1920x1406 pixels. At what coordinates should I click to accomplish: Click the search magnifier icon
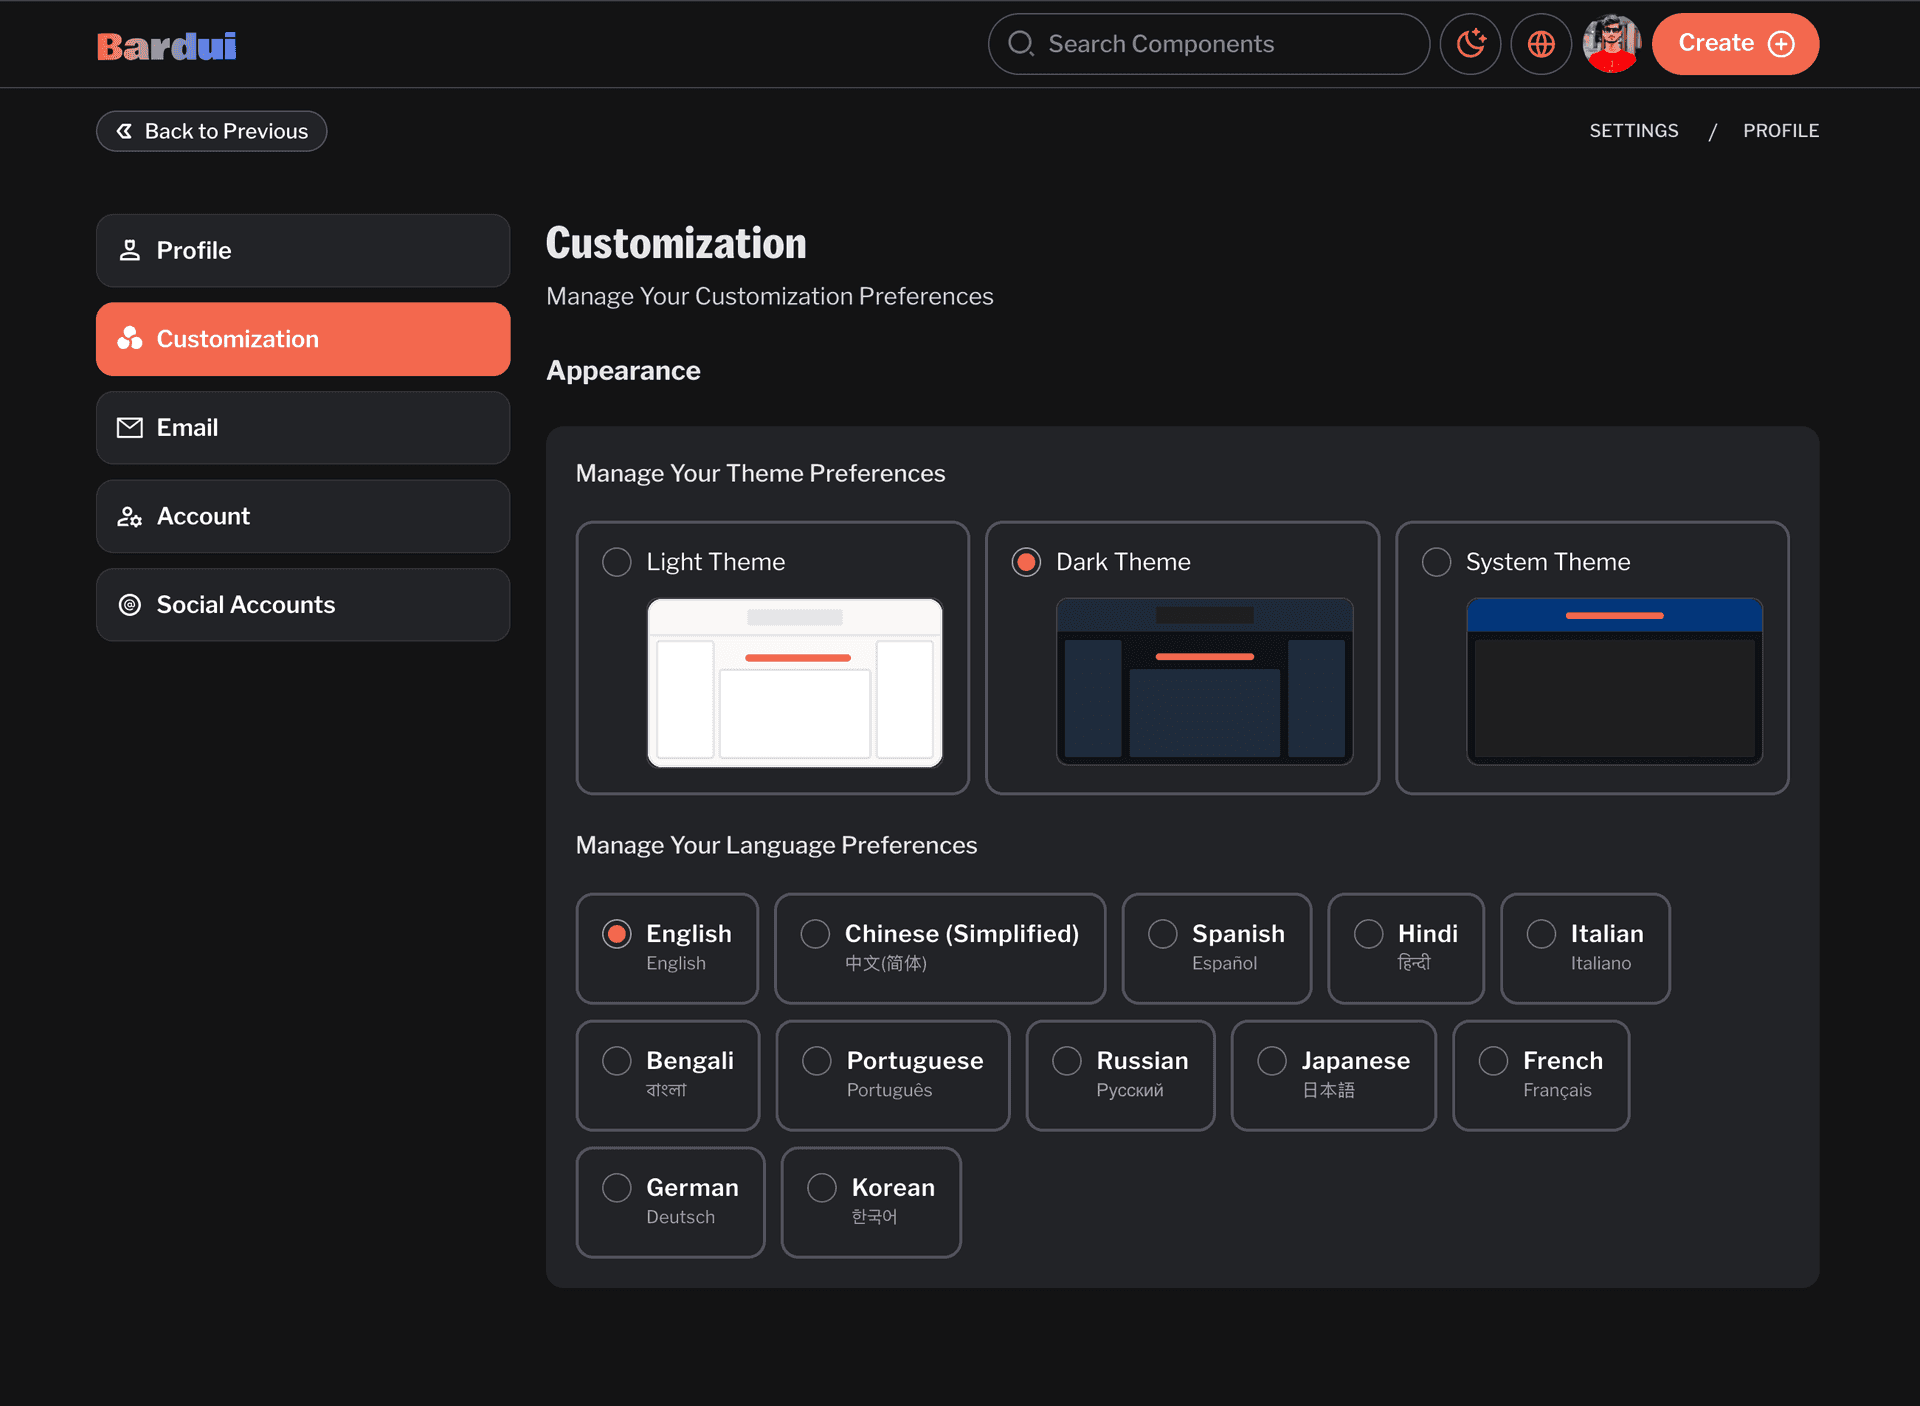click(x=1020, y=44)
